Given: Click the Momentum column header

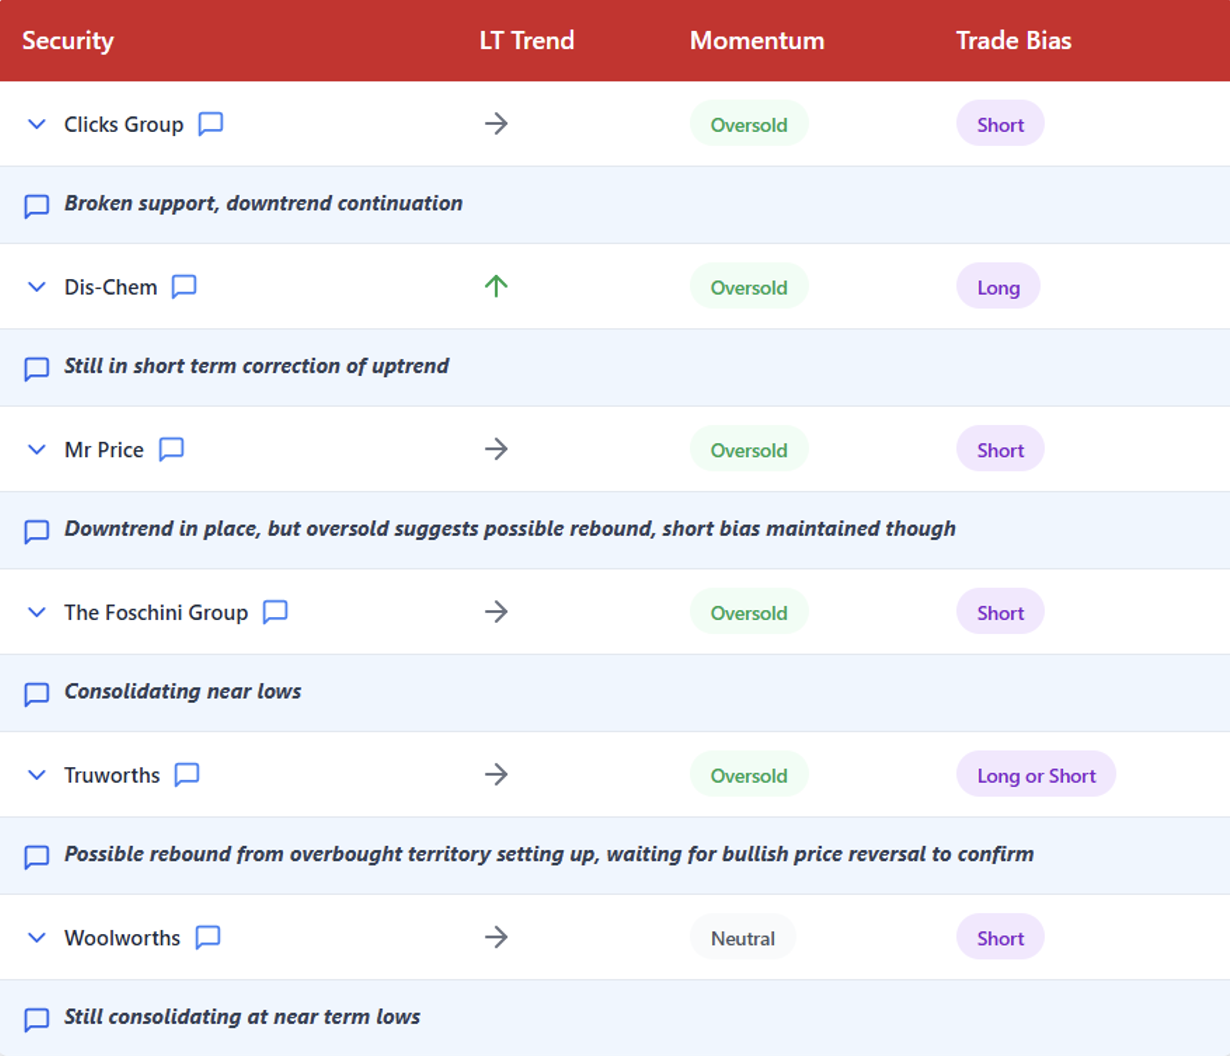Looking at the screenshot, I should 757,41.
